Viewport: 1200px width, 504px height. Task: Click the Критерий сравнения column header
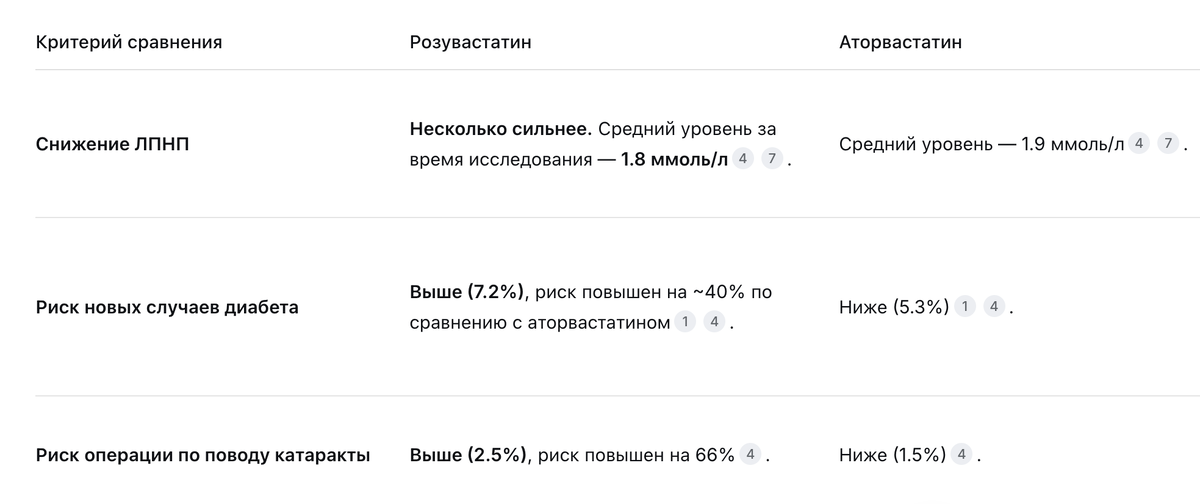129,43
